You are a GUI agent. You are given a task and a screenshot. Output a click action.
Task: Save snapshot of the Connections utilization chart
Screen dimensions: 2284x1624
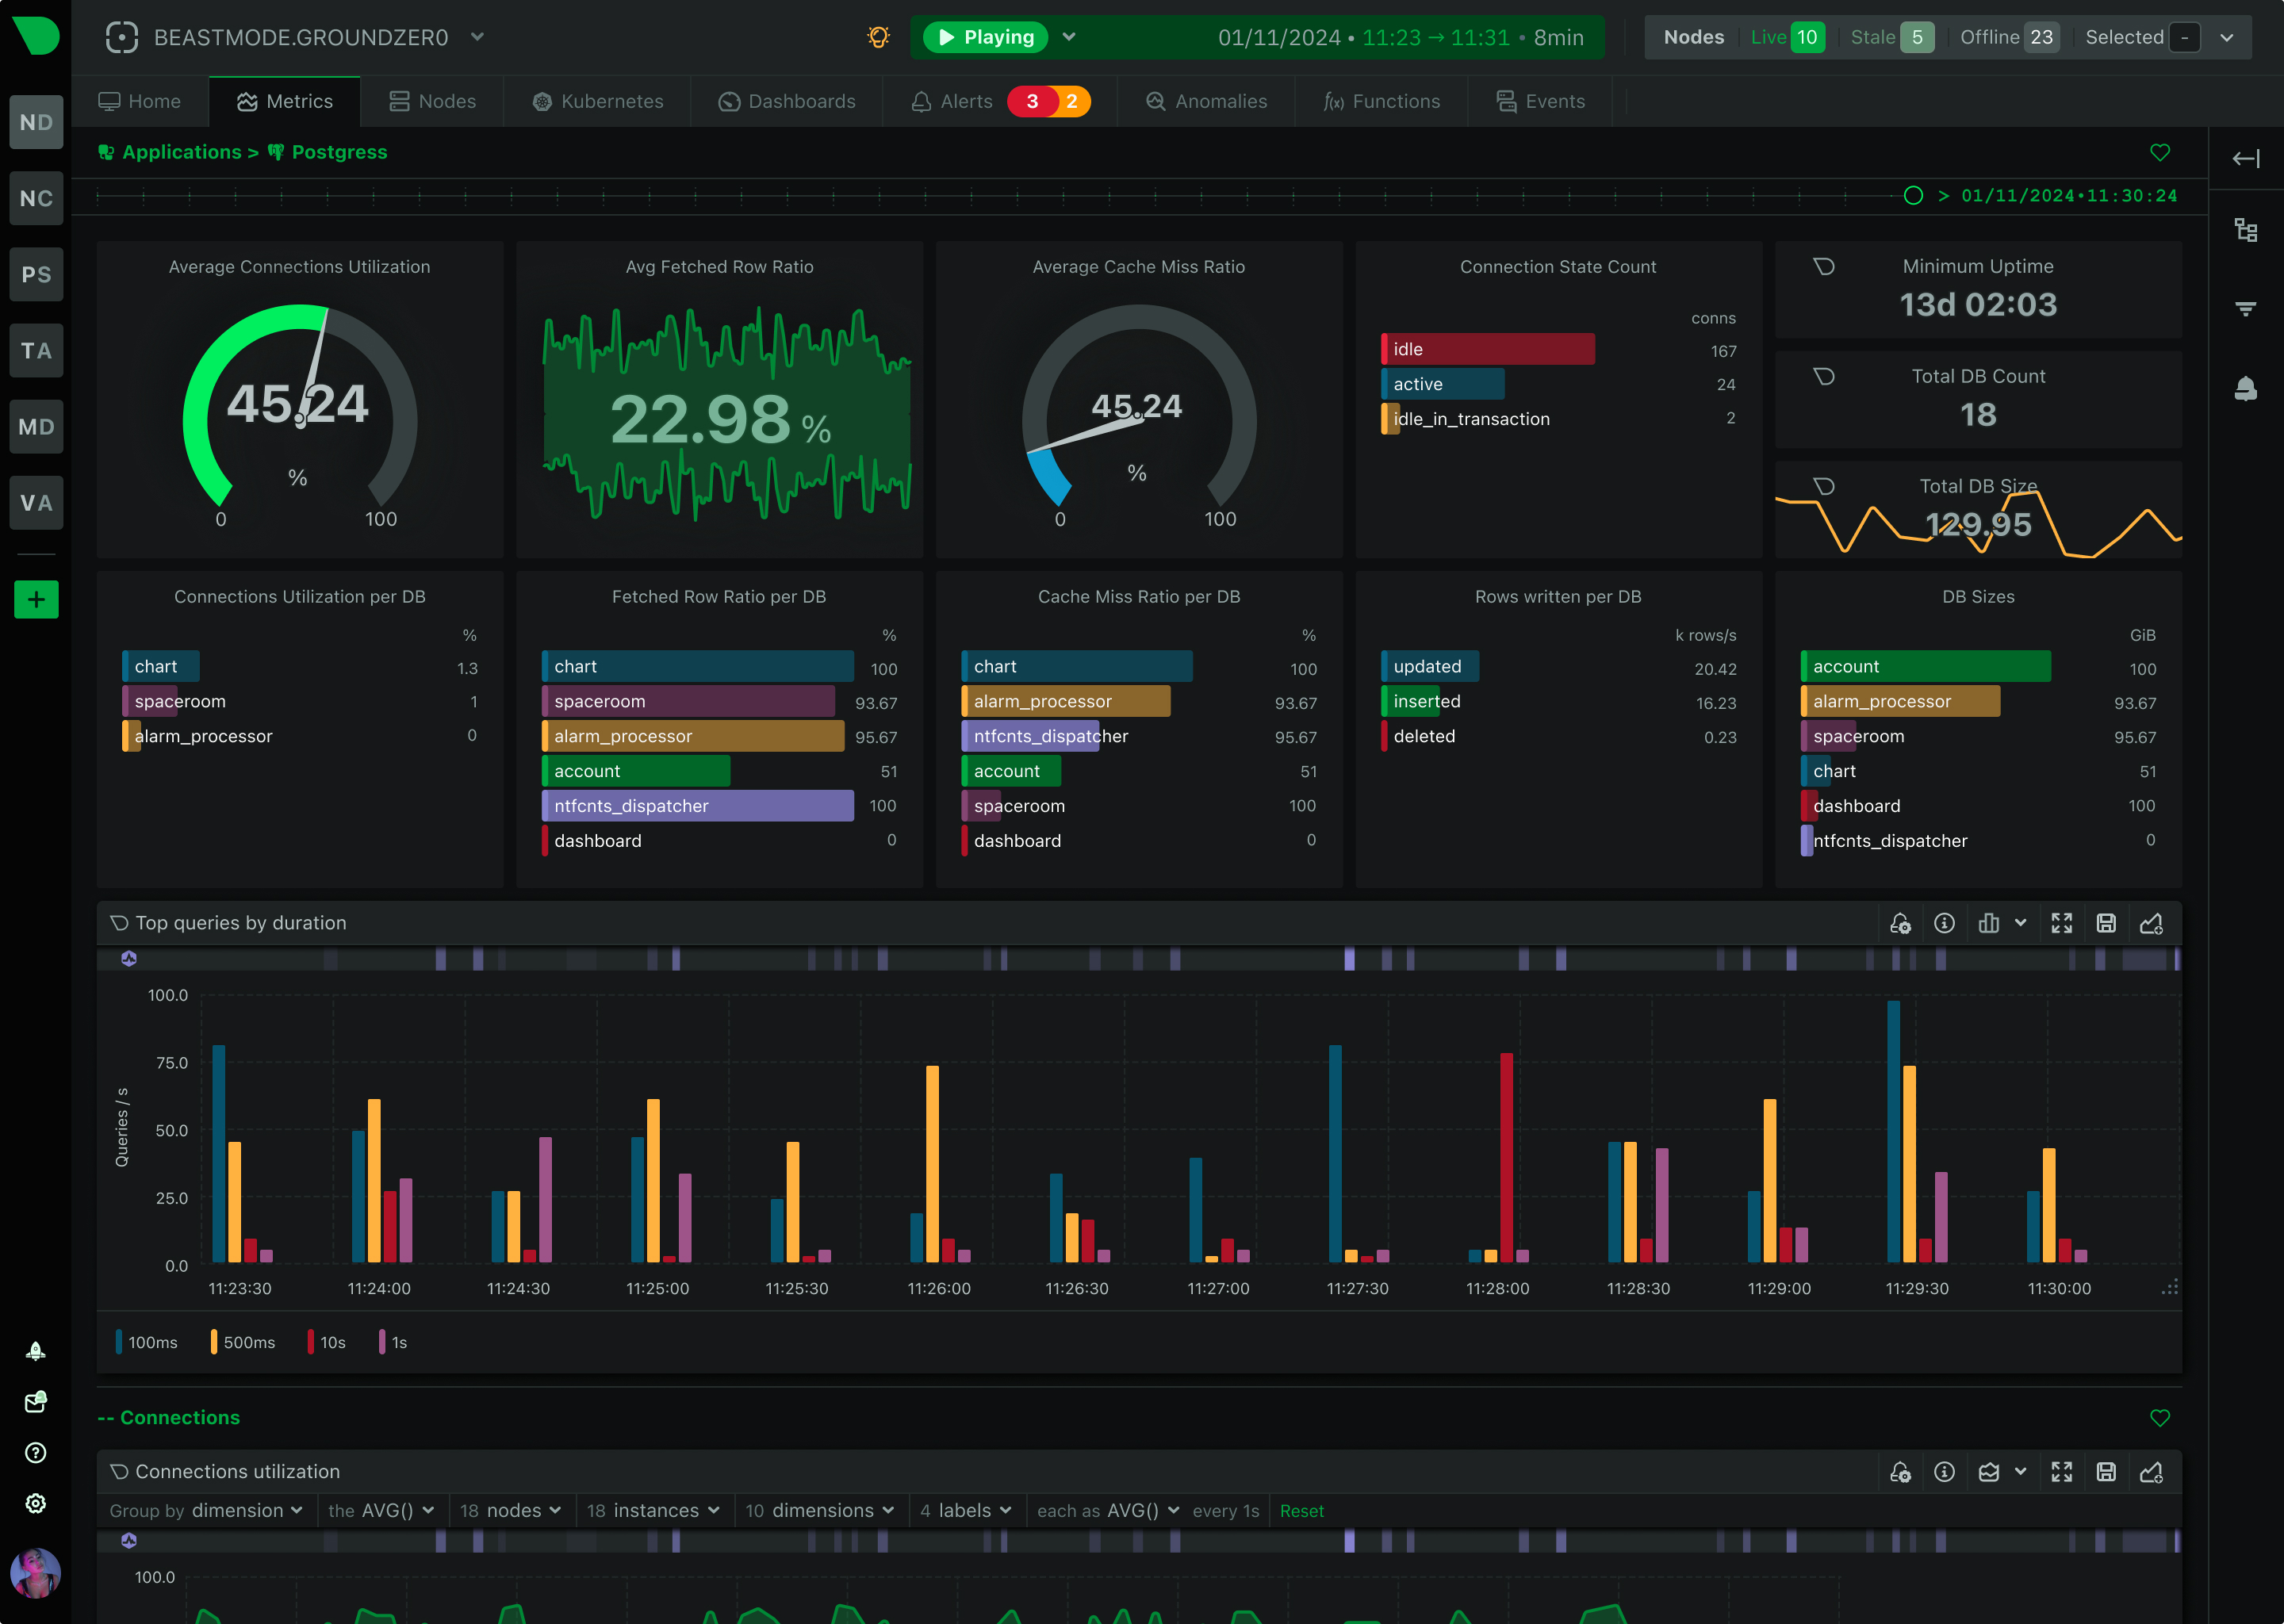[2107, 1471]
